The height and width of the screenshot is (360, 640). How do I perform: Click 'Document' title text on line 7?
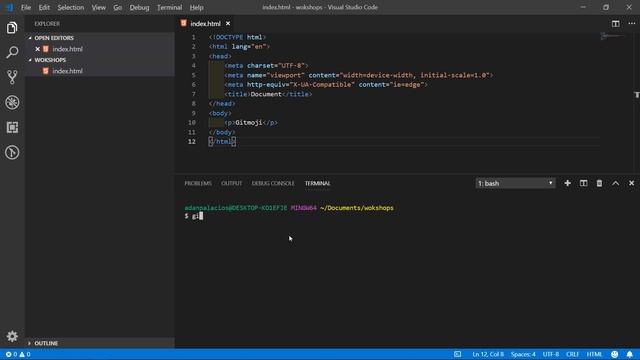click(x=266, y=94)
